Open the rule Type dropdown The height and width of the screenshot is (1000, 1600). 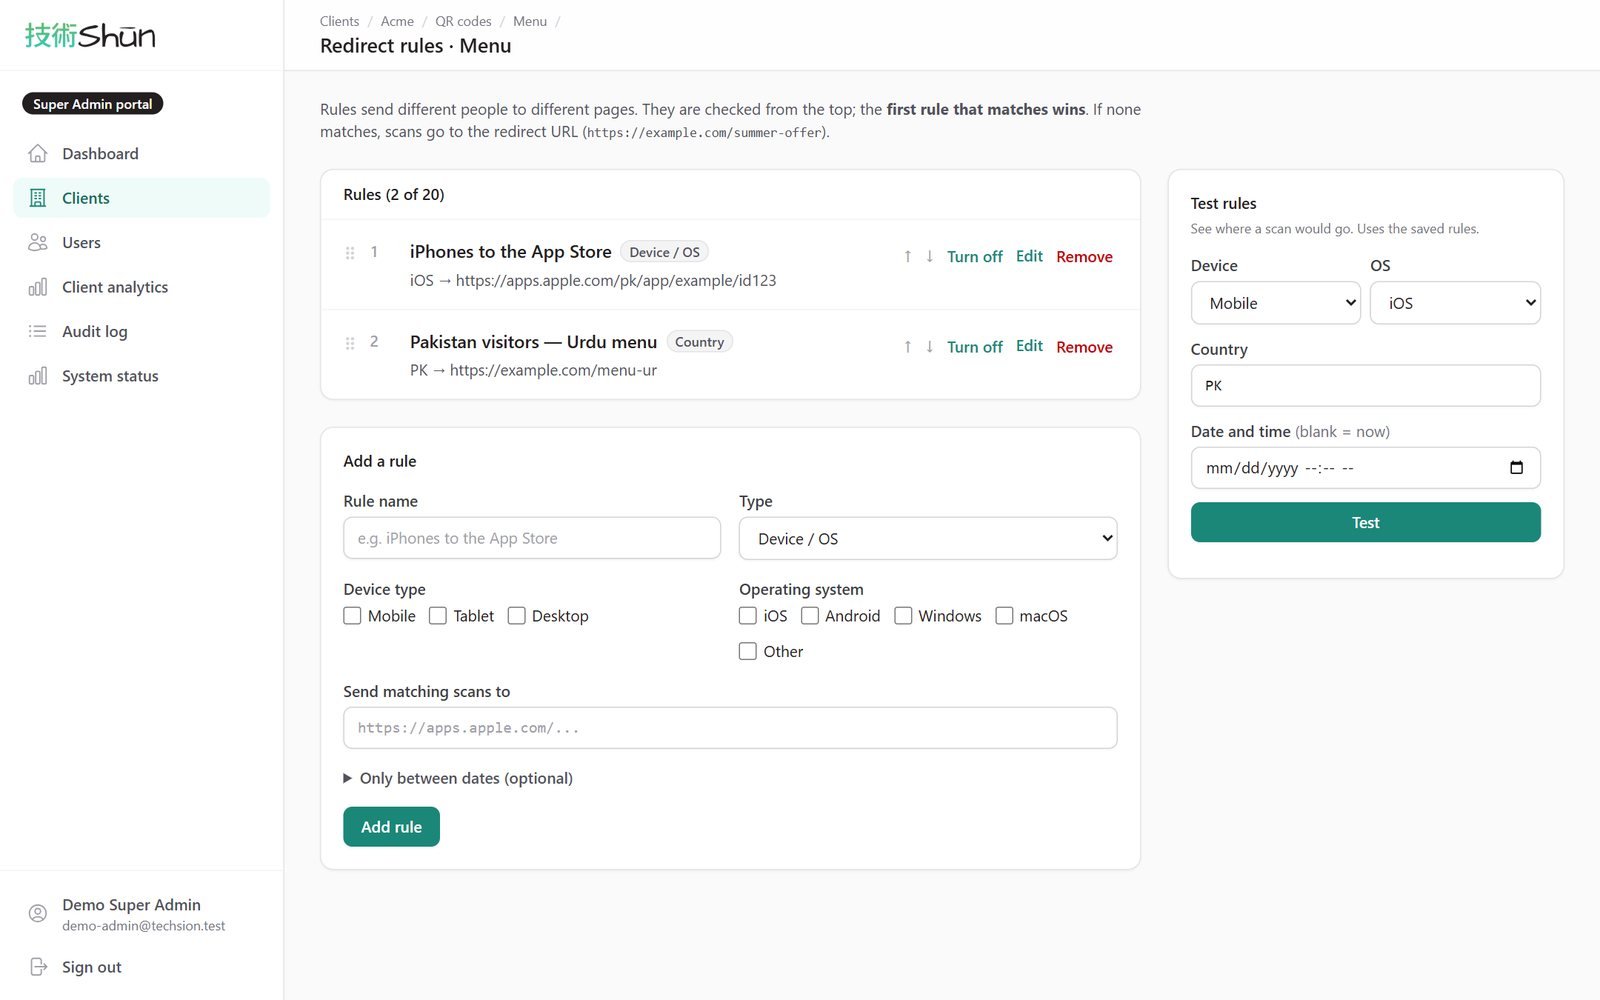pos(928,538)
